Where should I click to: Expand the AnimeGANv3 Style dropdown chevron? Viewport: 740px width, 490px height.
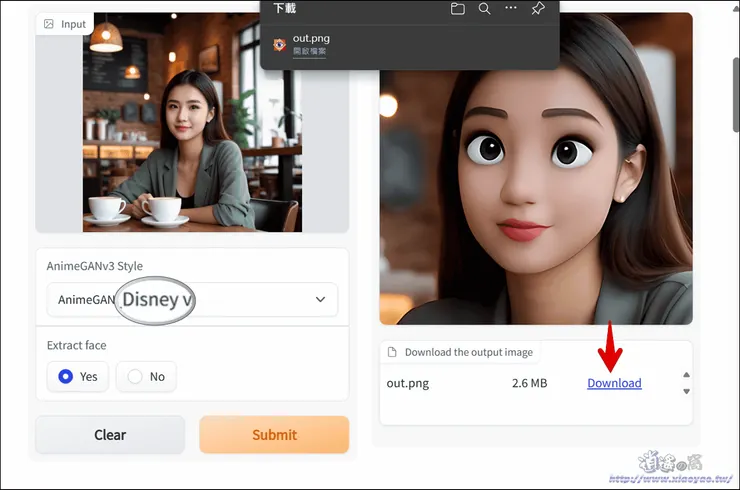pyautogui.click(x=320, y=299)
